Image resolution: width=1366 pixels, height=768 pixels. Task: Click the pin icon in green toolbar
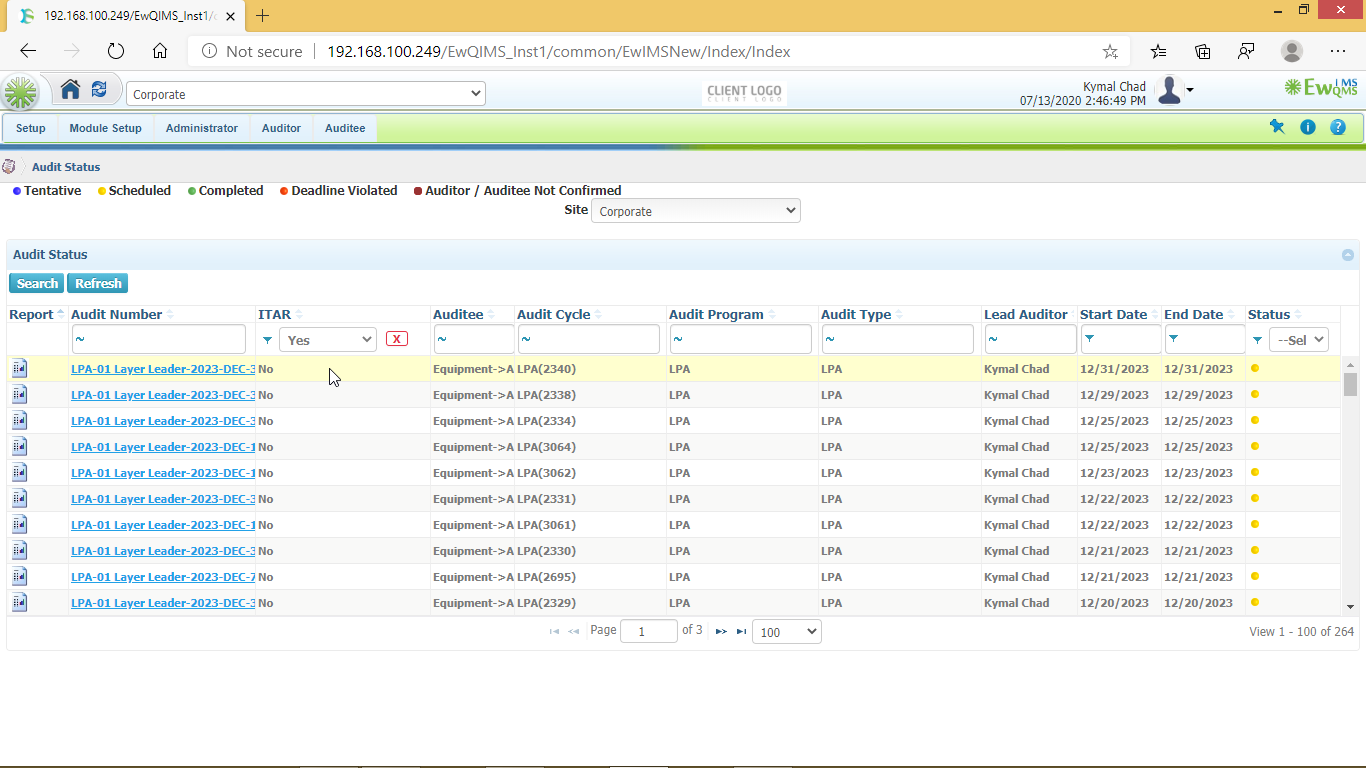[1277, 127]
